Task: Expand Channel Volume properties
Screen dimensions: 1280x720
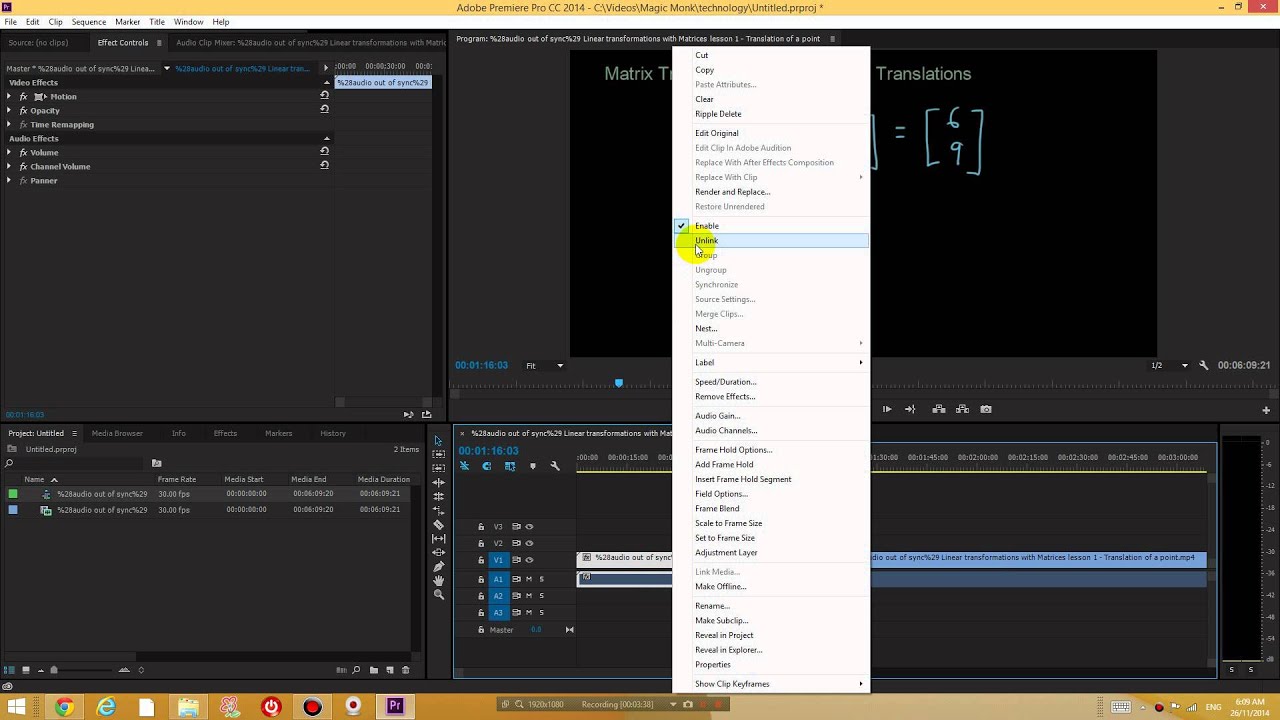Action: 9,166
